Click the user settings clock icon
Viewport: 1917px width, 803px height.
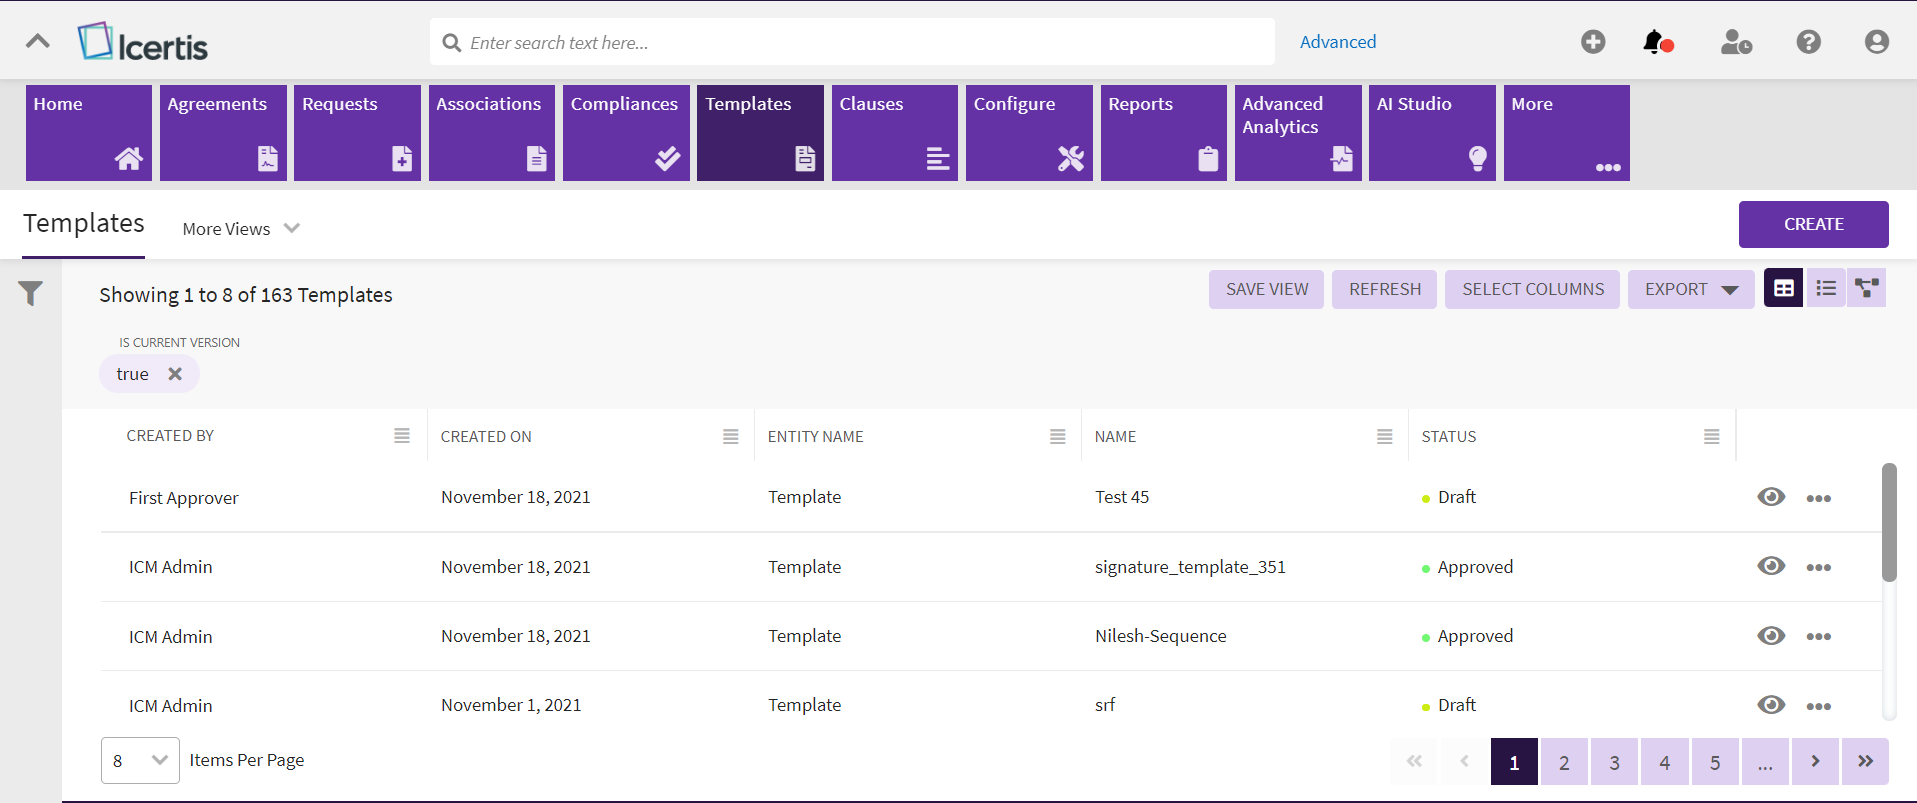[x=1735, y=42]
